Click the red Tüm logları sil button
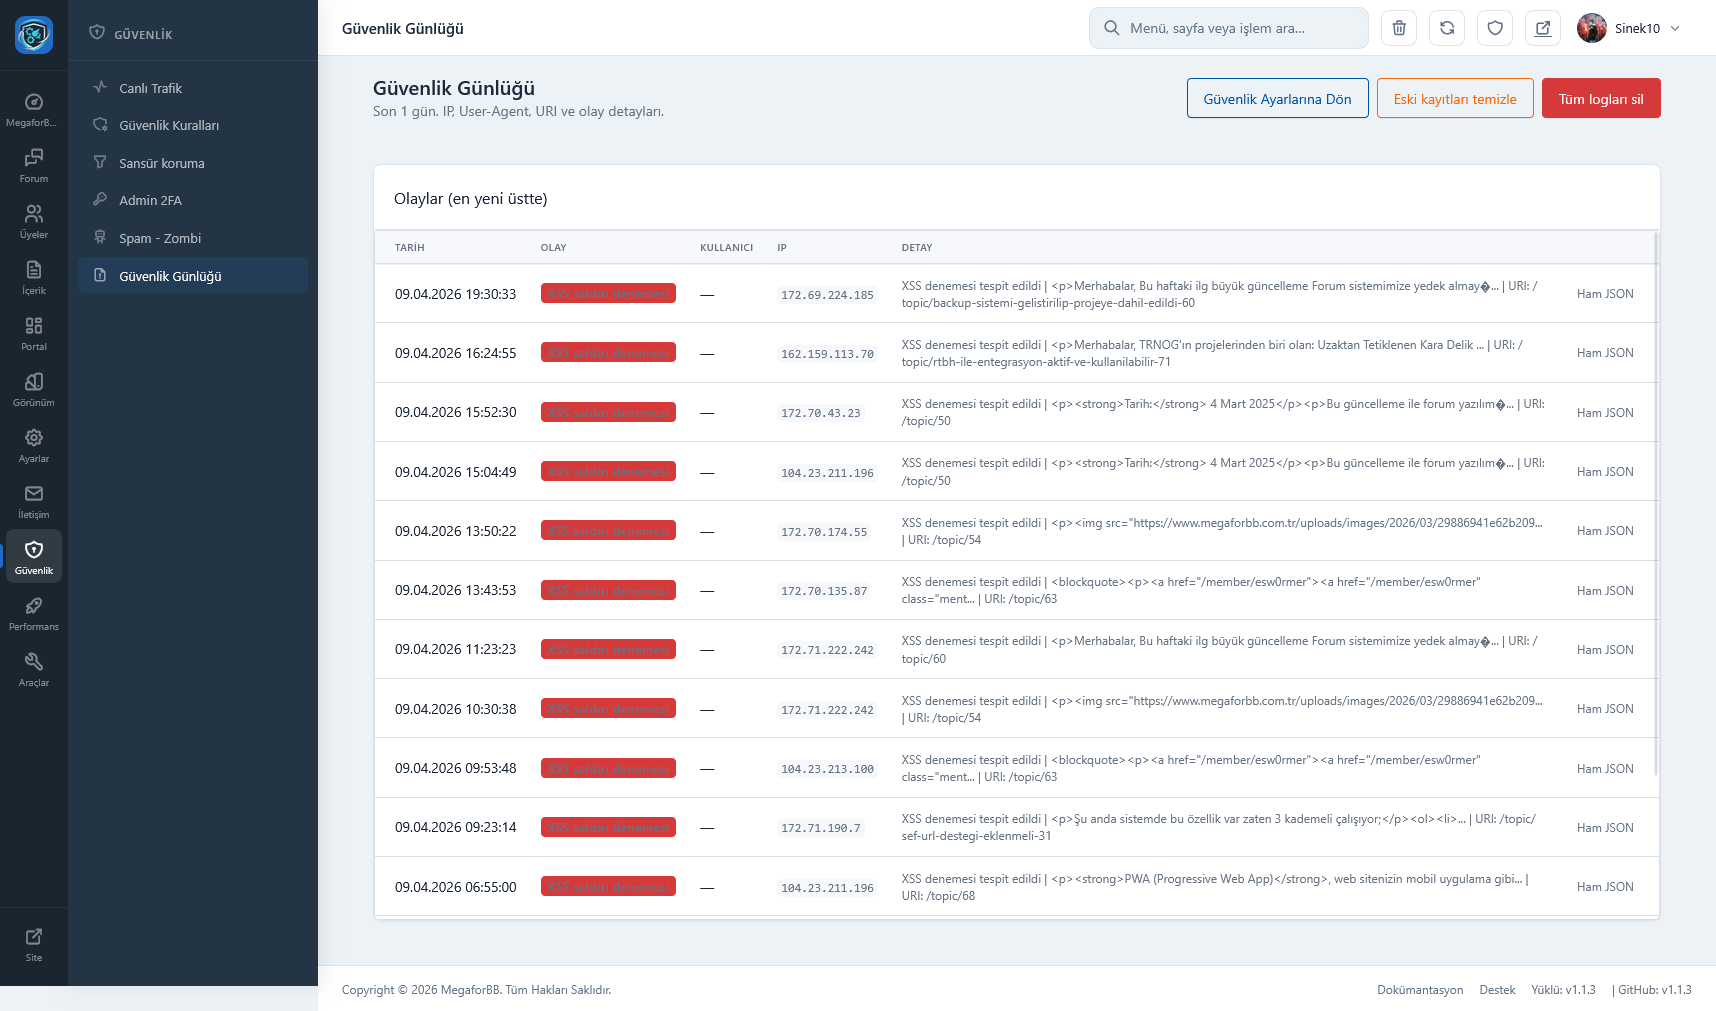 tap(1600, 98)
